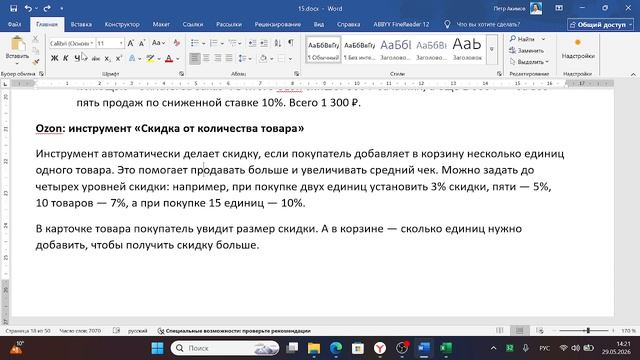
Task: Click the Format Painter brush icon
Action: [36, 62]
